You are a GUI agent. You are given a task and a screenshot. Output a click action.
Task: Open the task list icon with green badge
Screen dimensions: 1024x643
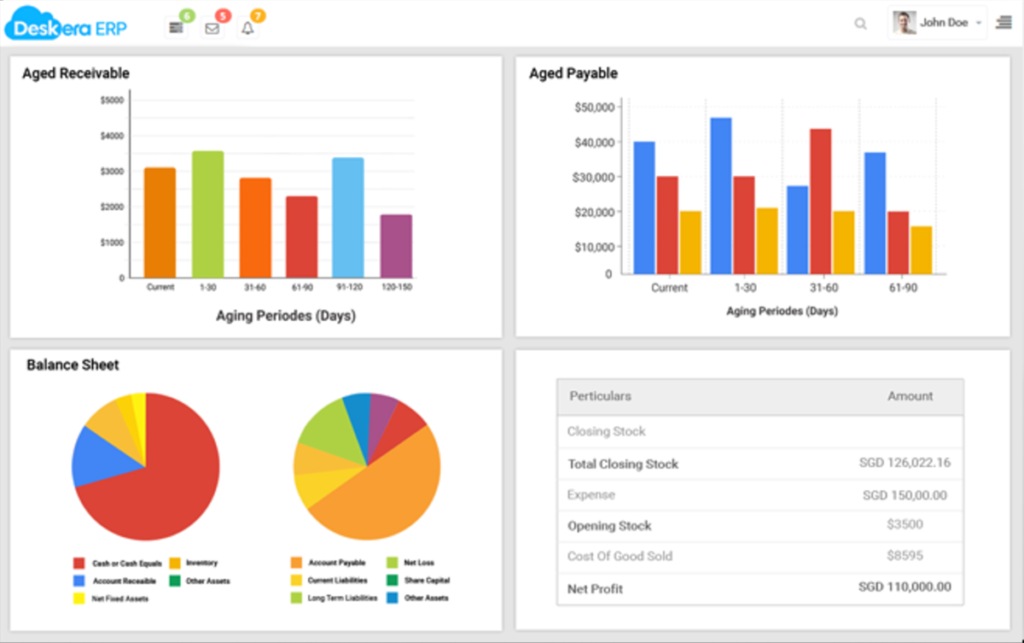coord(177,27)
